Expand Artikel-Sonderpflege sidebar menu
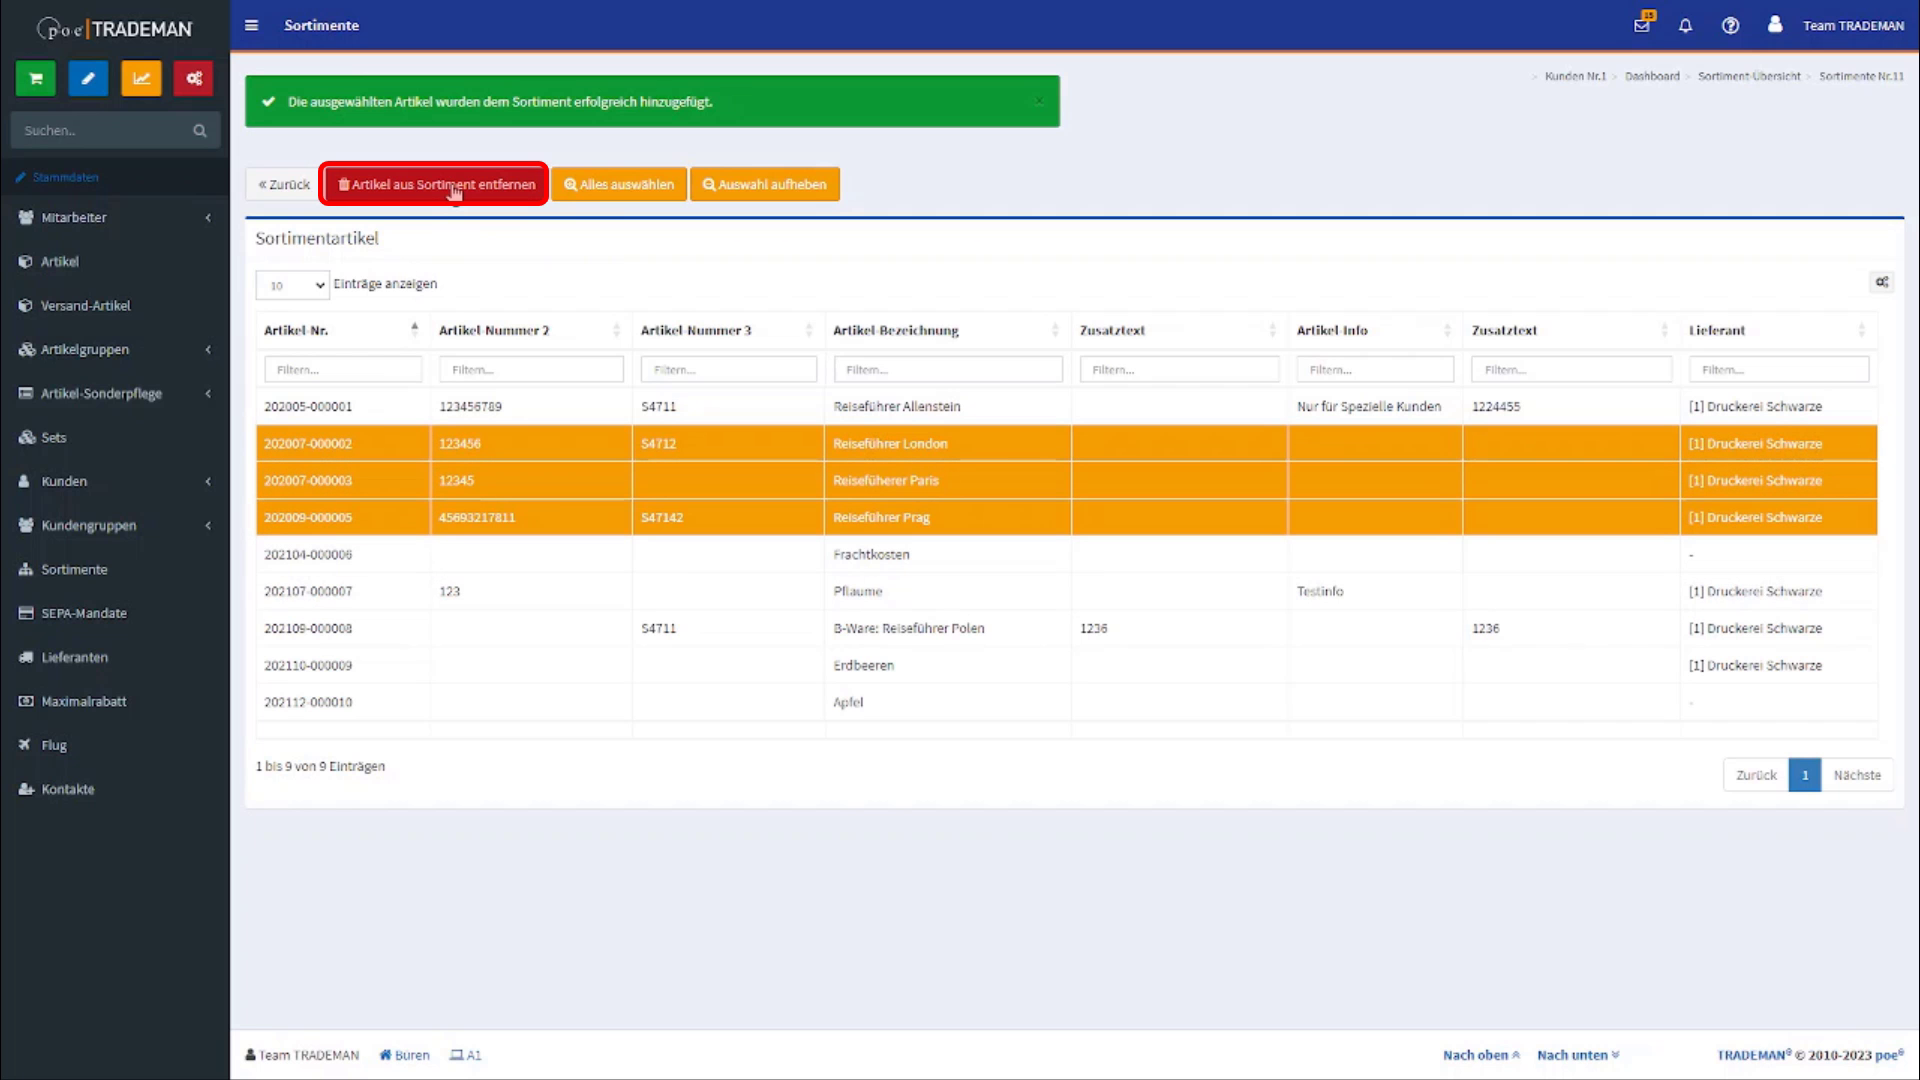The width and height of the screenshot is (1920, 1080). point(115,393)
